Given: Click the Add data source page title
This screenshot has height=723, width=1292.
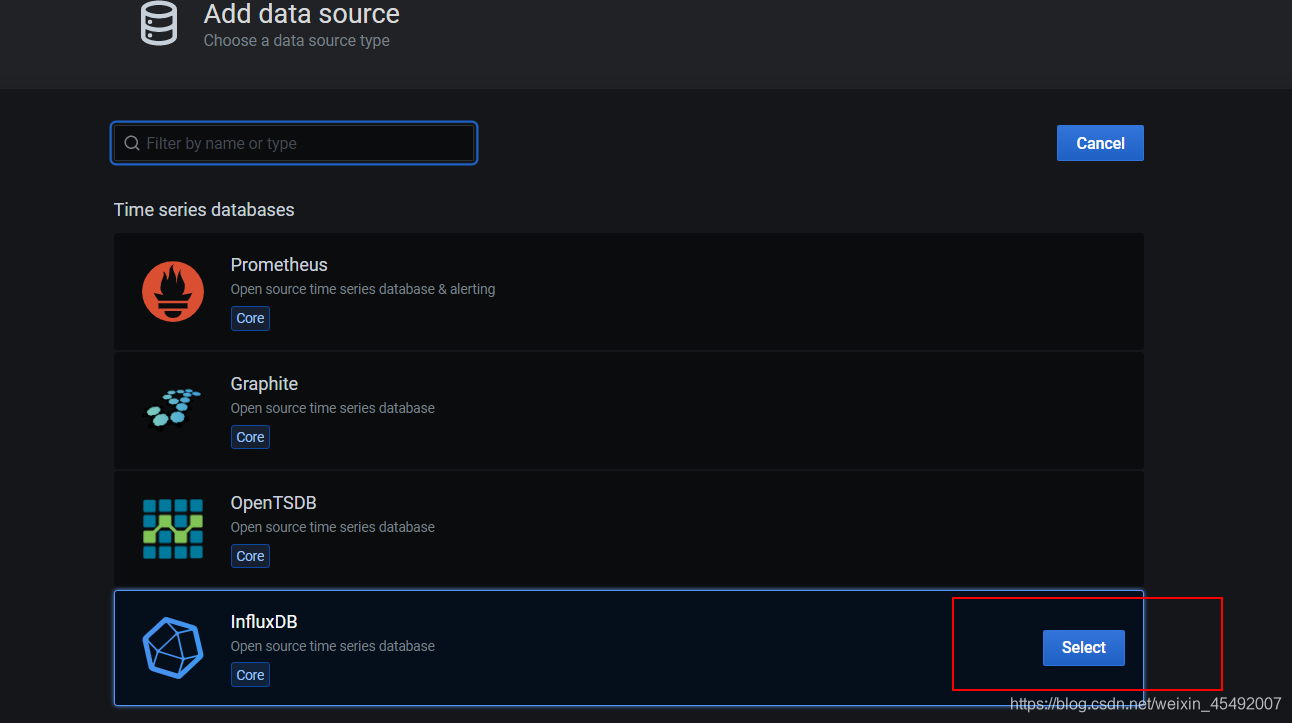Looking at the screenshot, I should [302, 14].
